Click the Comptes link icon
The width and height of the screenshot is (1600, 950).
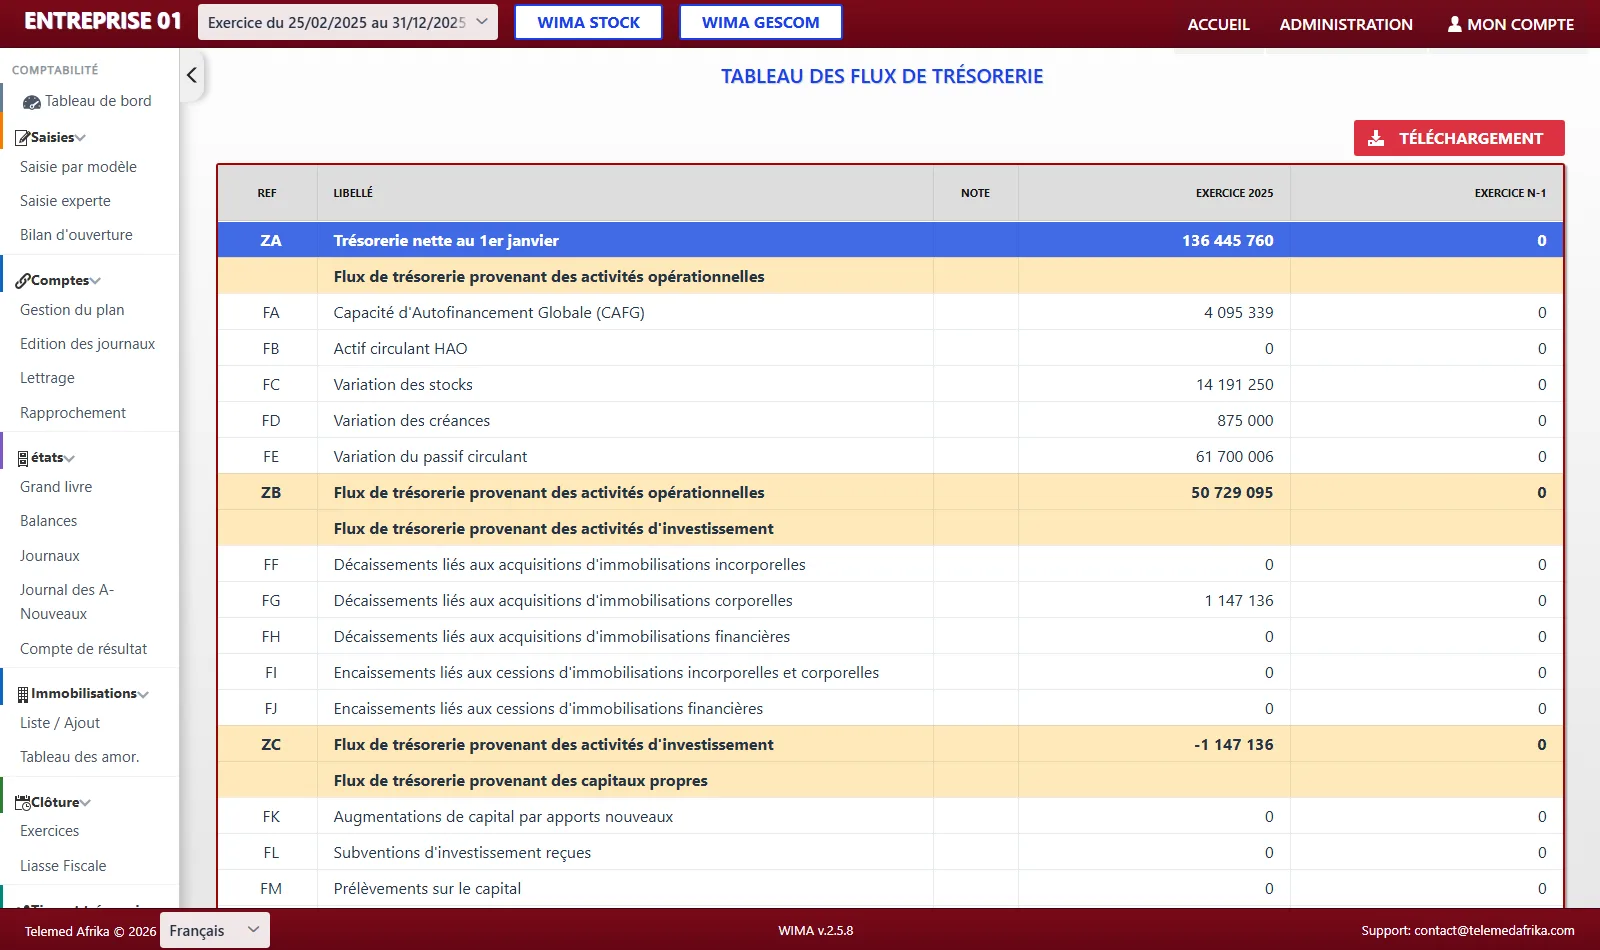[22, 281]
